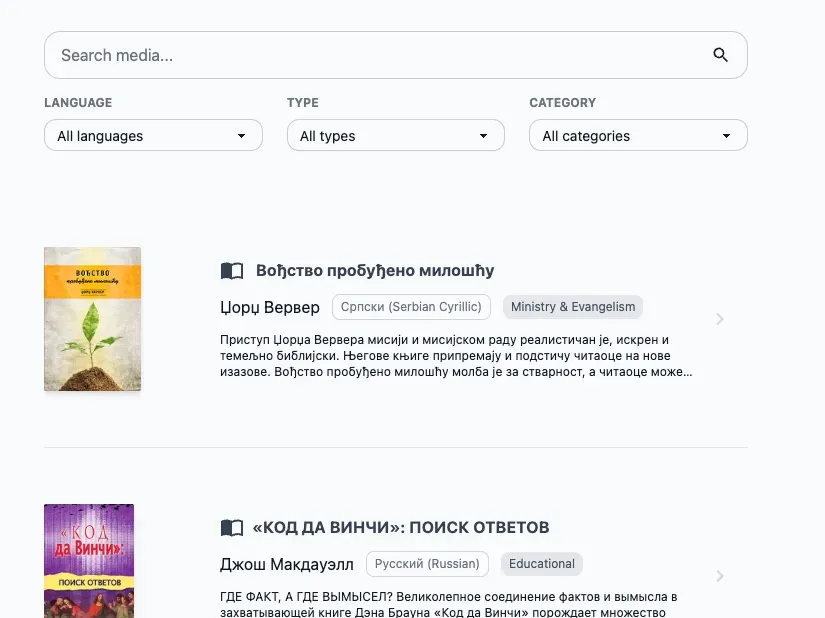Select the Русский (Russian) language pill

click(427, 563)
